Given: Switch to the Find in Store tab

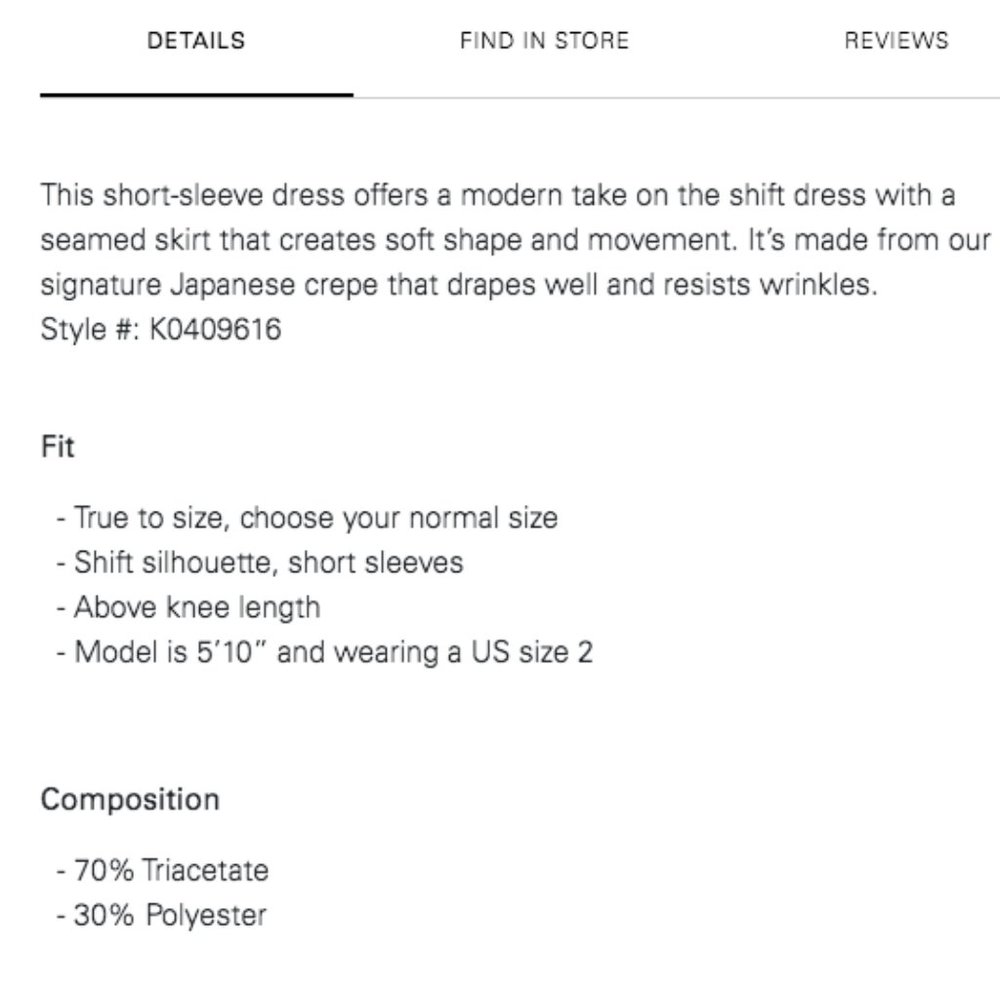Looking at the screenshot, I should [544, 41].
